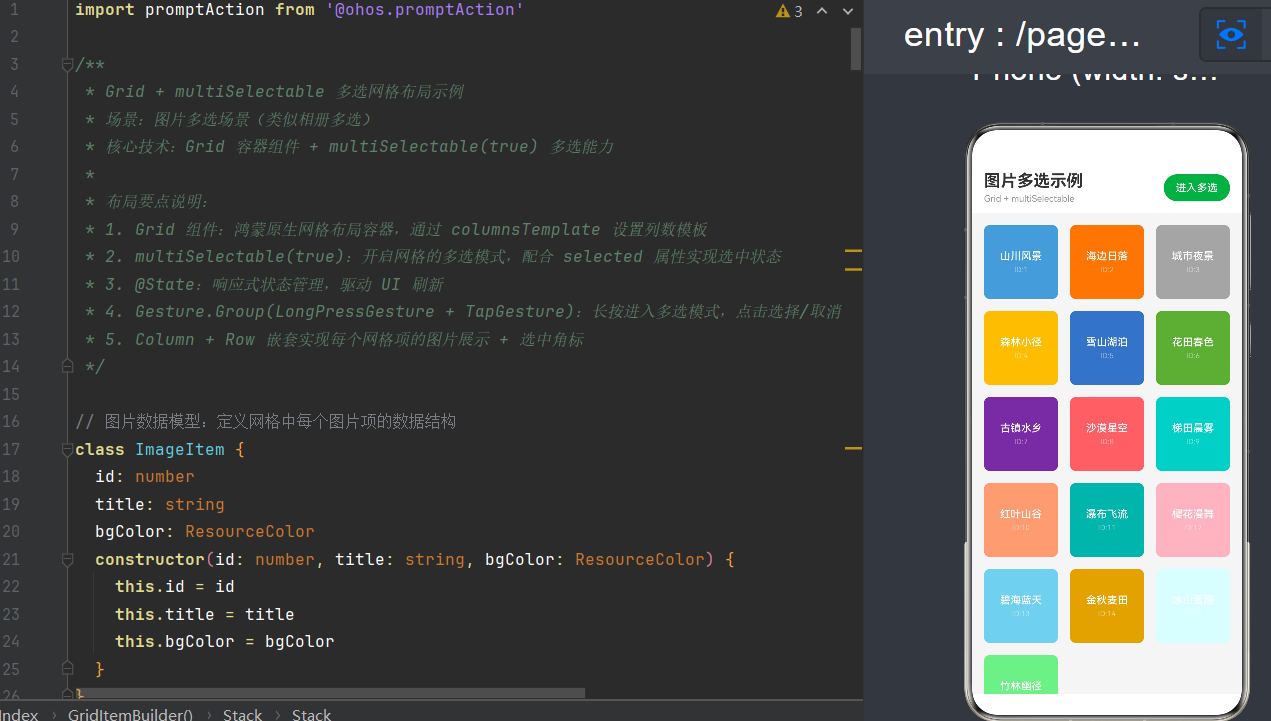
Task: Click the comment end fold marker at line 14
Action: coord(67,367)
